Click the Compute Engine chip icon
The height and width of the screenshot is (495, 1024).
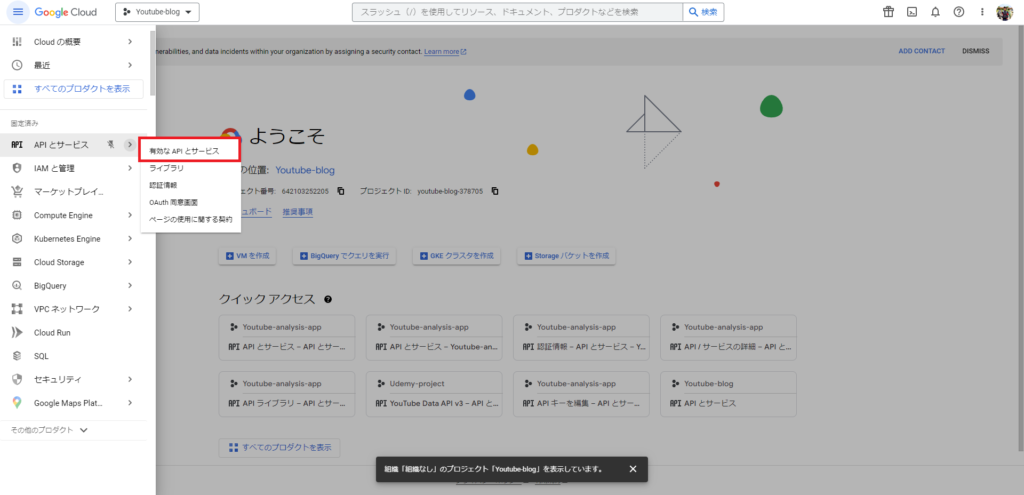18,215
